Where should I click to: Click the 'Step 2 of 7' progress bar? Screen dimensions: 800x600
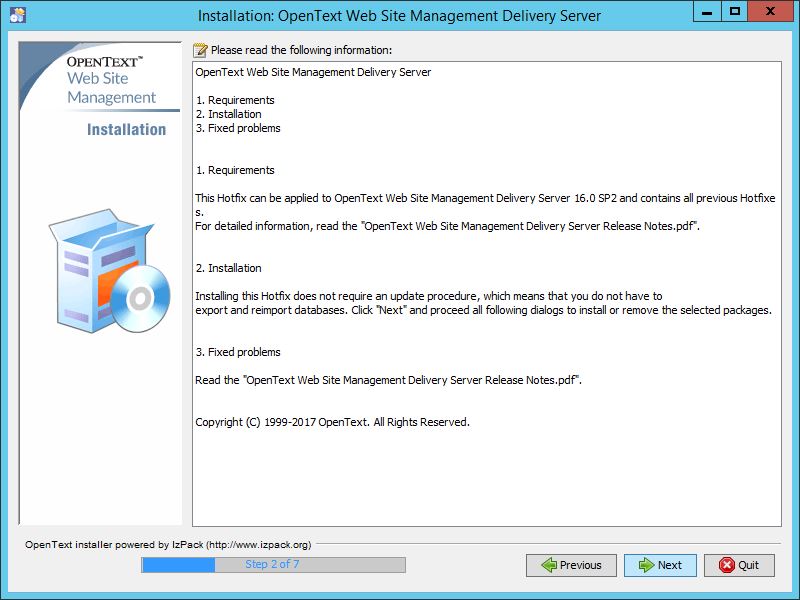[273, 565]
